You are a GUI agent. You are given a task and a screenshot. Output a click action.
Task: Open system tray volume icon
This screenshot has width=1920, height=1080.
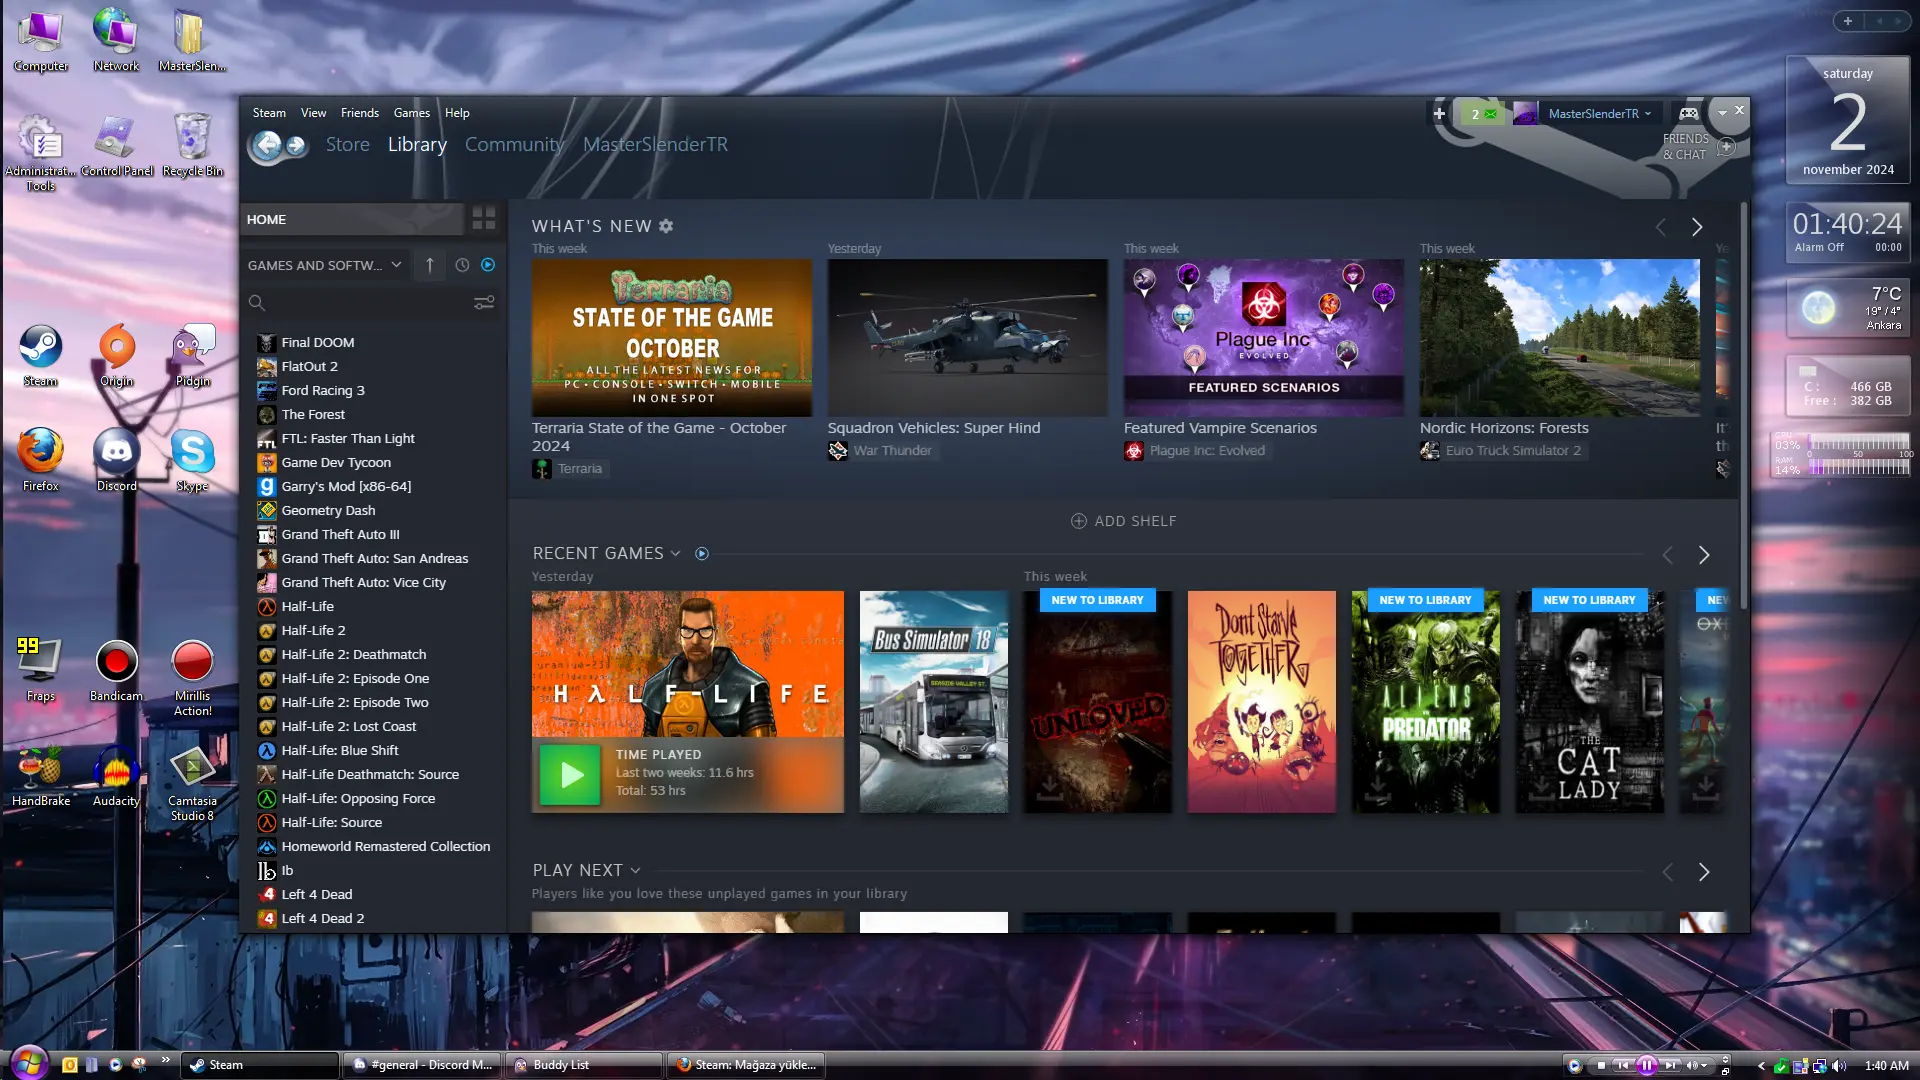point(1839,1066)
